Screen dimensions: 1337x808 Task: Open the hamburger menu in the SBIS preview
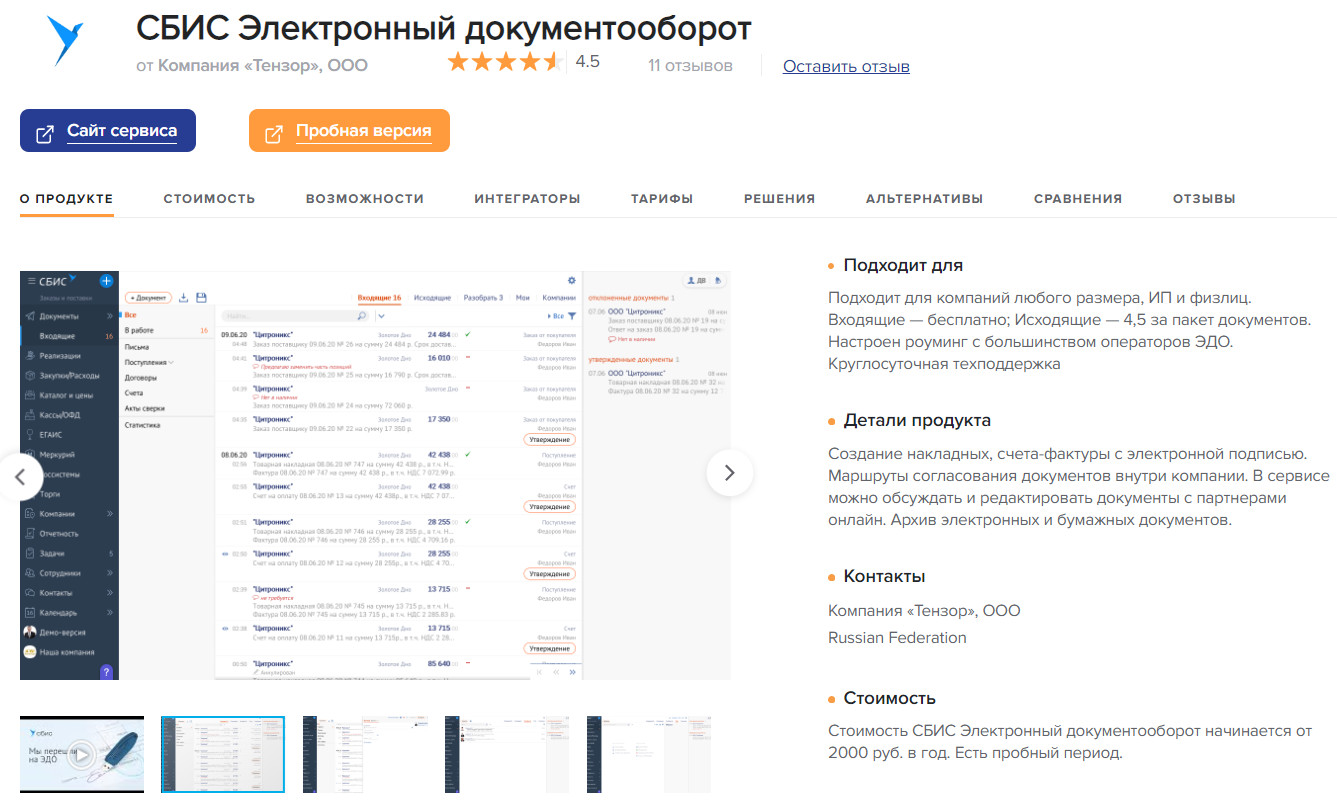point(32,281)
